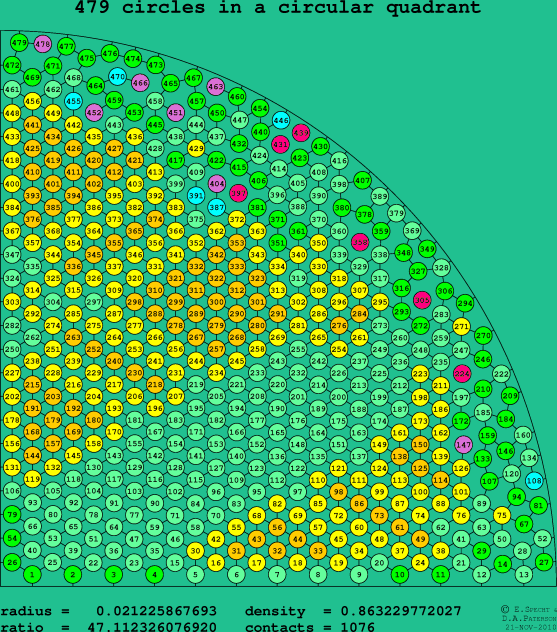The image size is (557, 632).
Task: Select green circle number 479
Action: click(19, 43)
